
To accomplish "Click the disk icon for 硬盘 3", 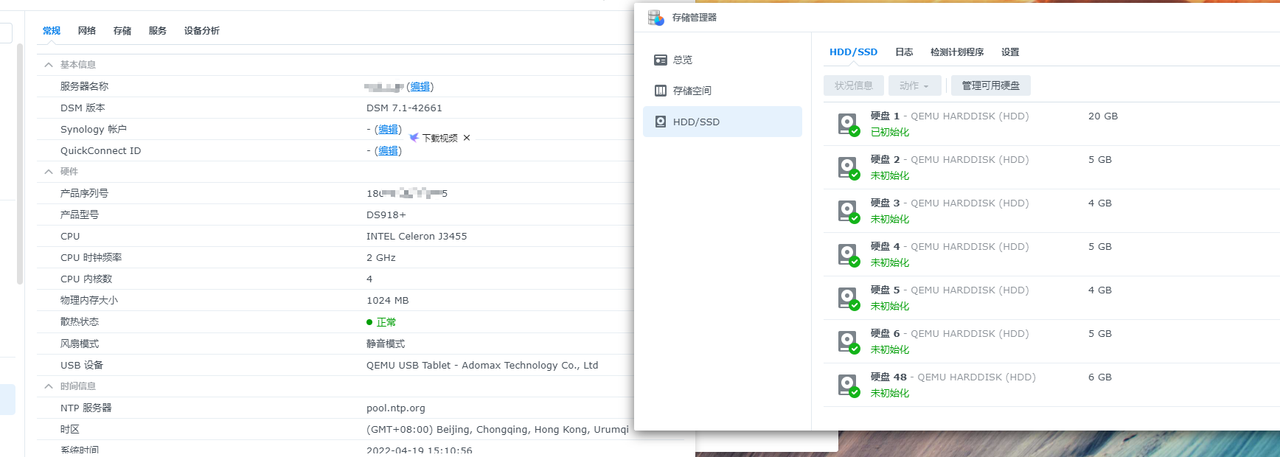I will 848,211.
